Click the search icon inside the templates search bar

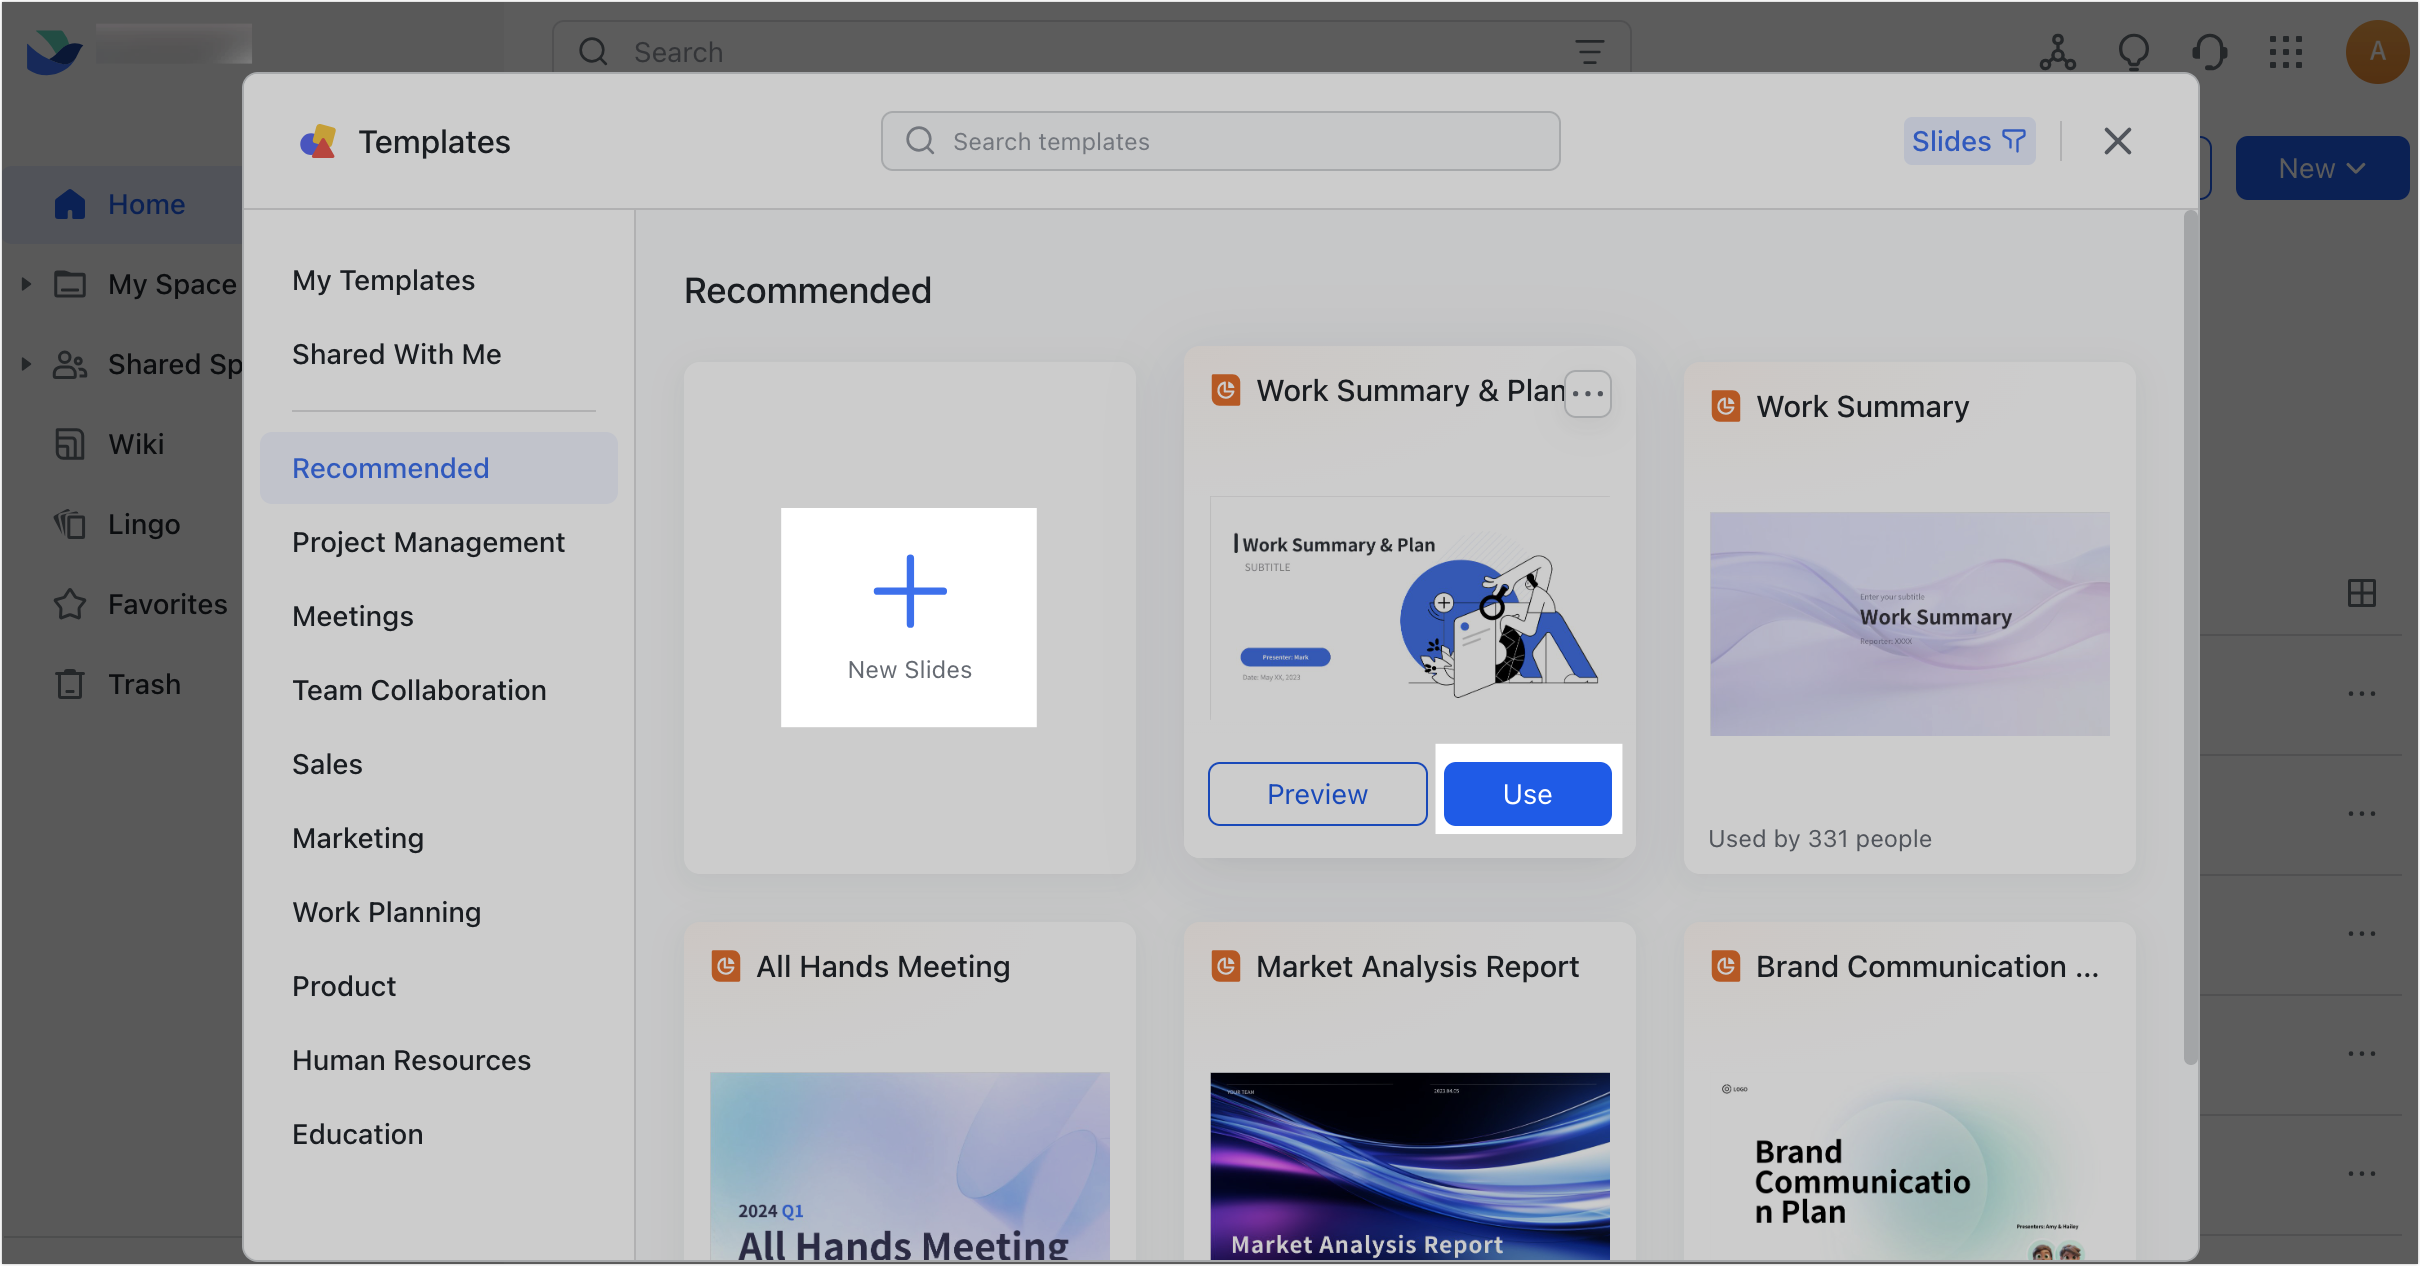(919, 141)
